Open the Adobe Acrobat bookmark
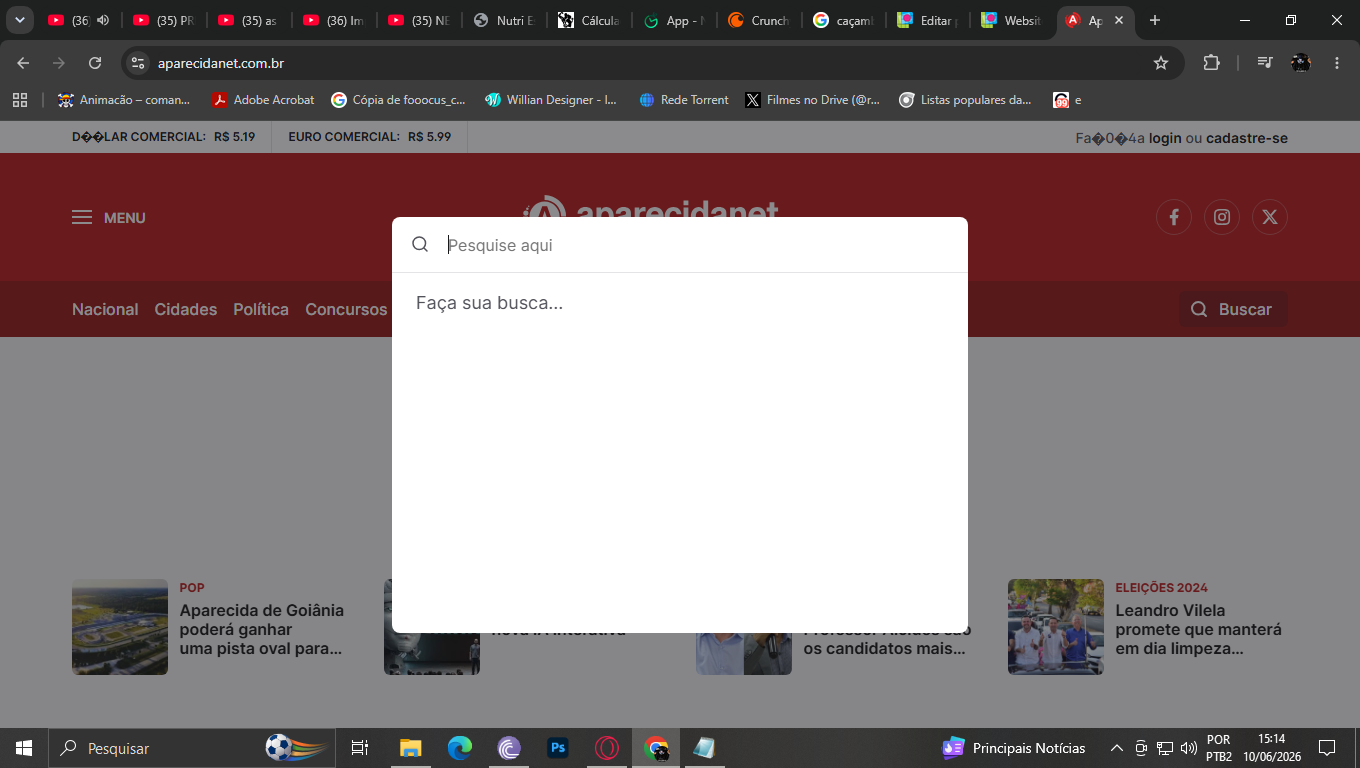The width and height of the screenshot is (1360, 768). tap(263, 100)
